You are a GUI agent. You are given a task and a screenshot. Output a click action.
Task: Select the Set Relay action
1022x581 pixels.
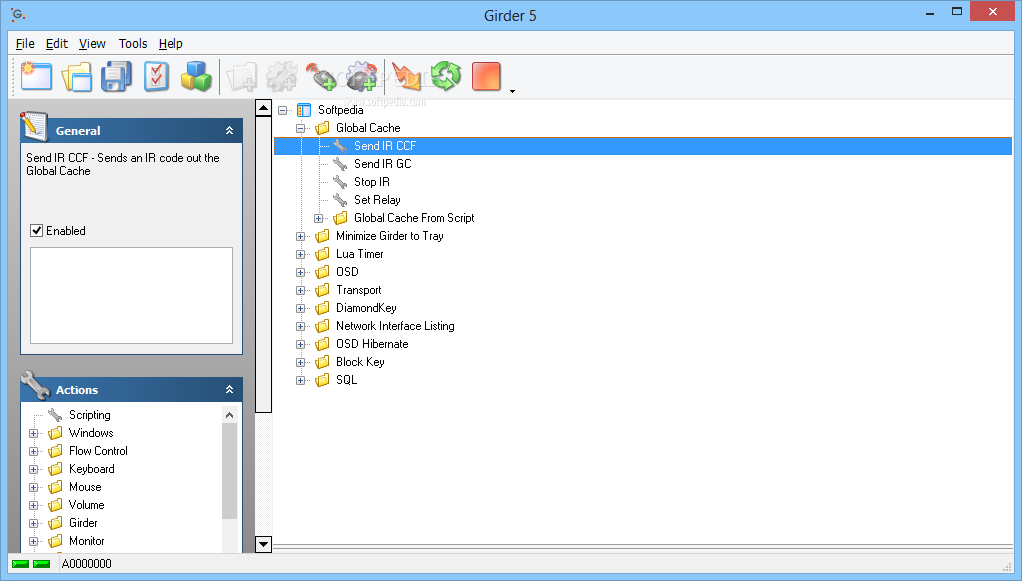pyautogui.click(x=377, y=200)
